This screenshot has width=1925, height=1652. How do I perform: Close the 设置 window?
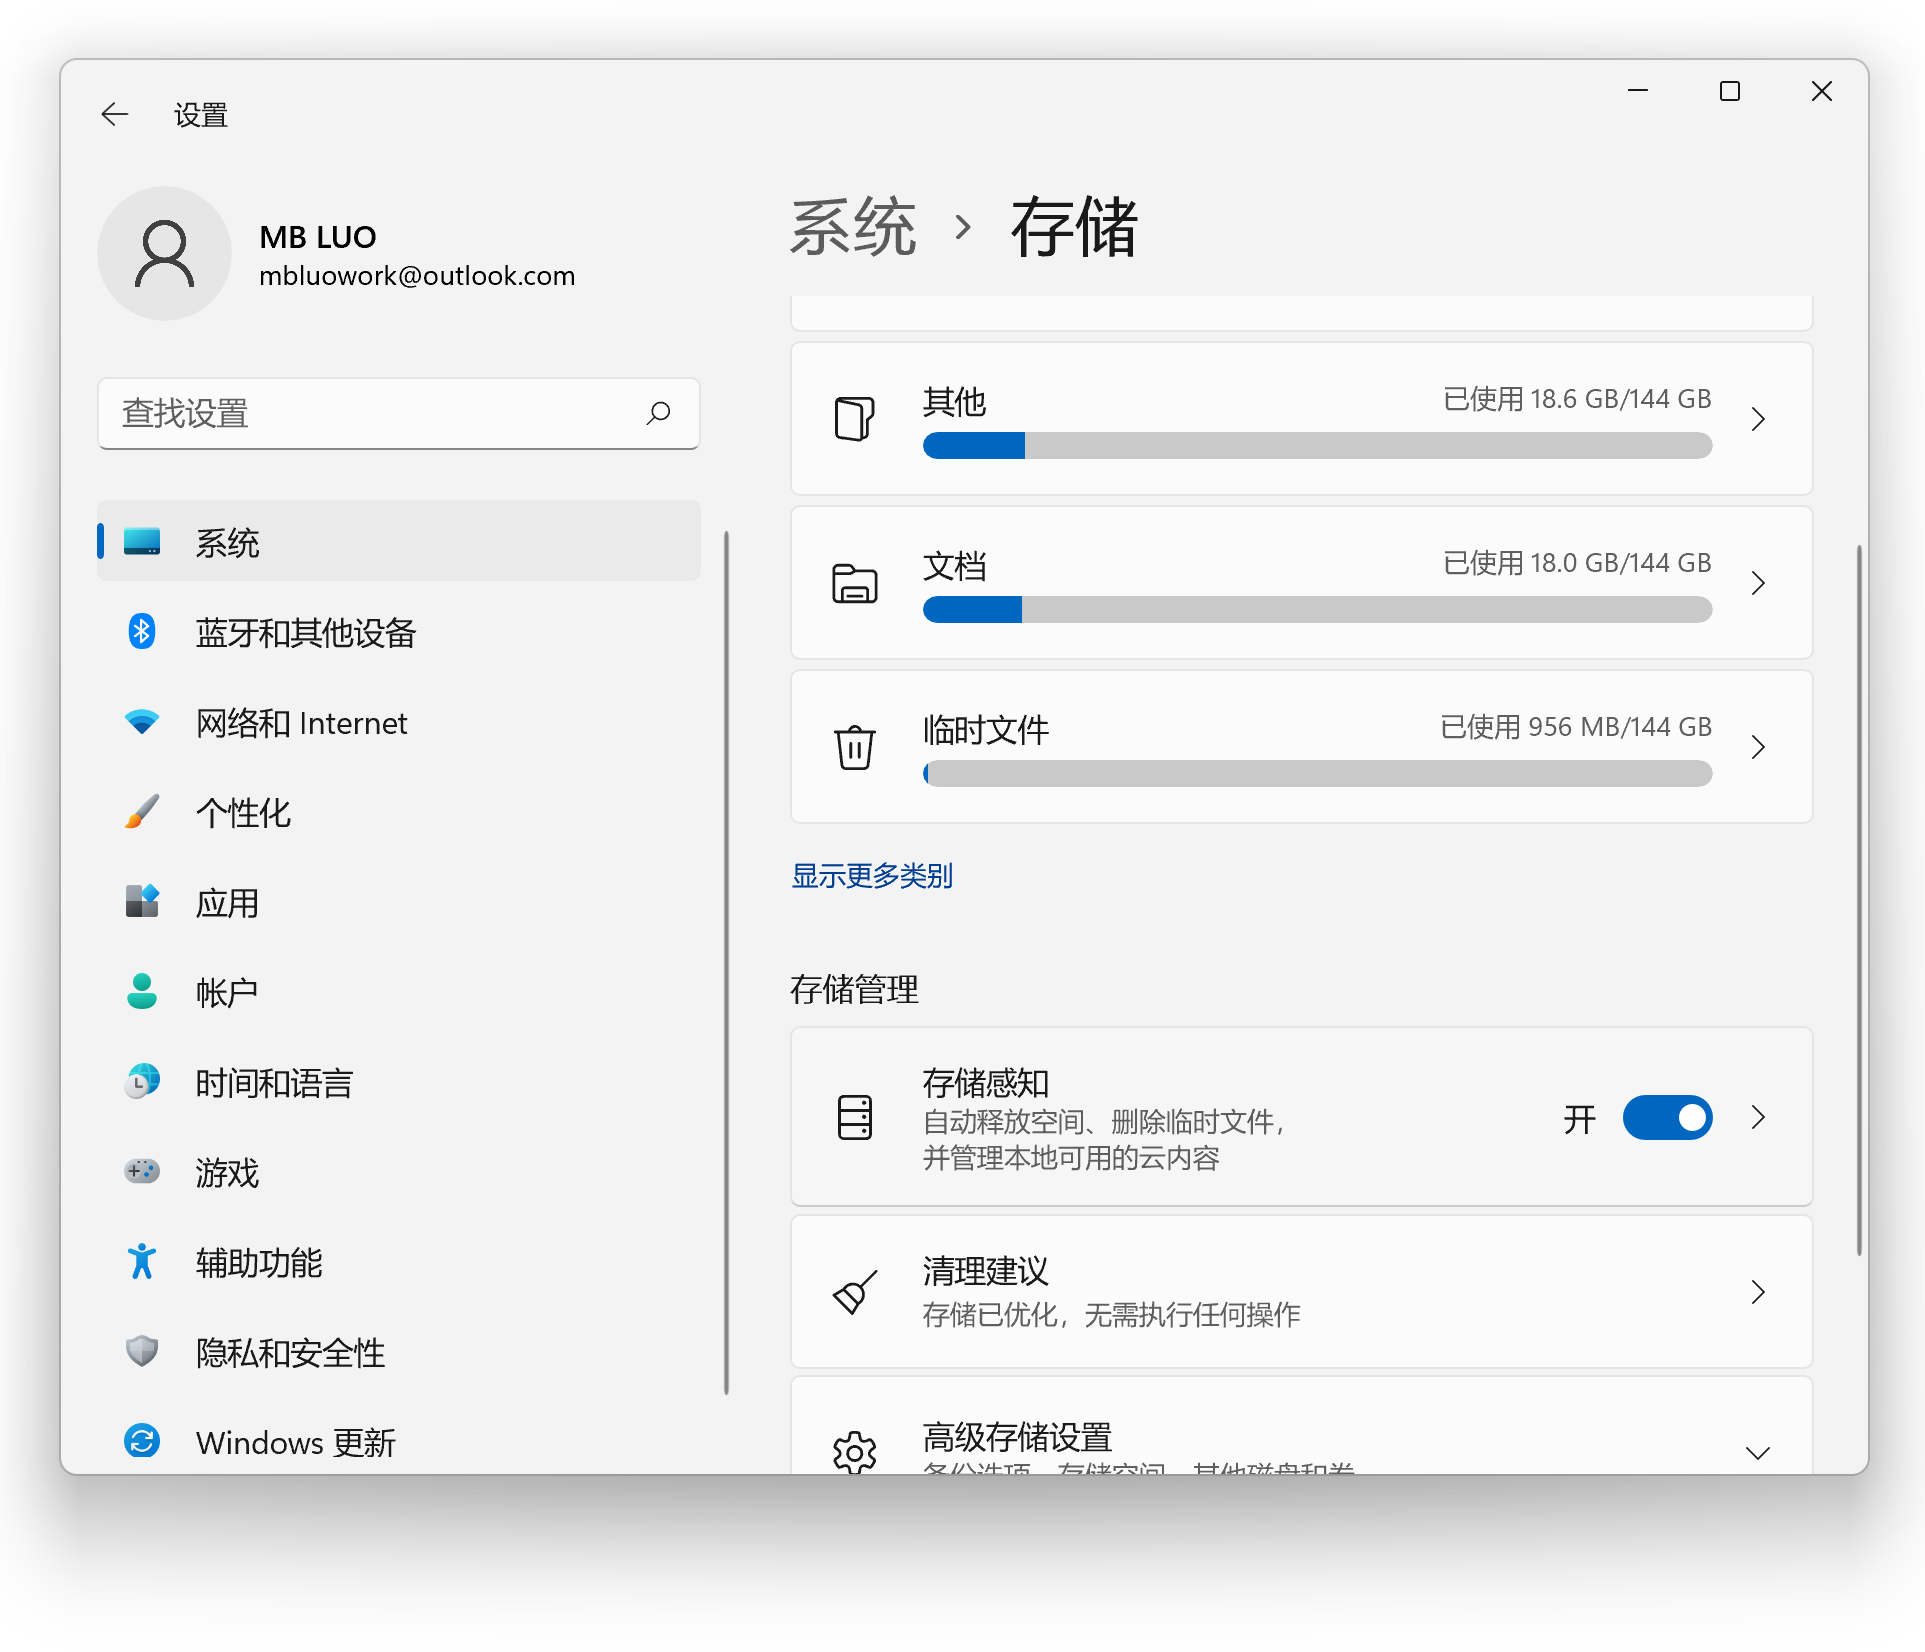pyautogui.click(x=1822, y=91)
